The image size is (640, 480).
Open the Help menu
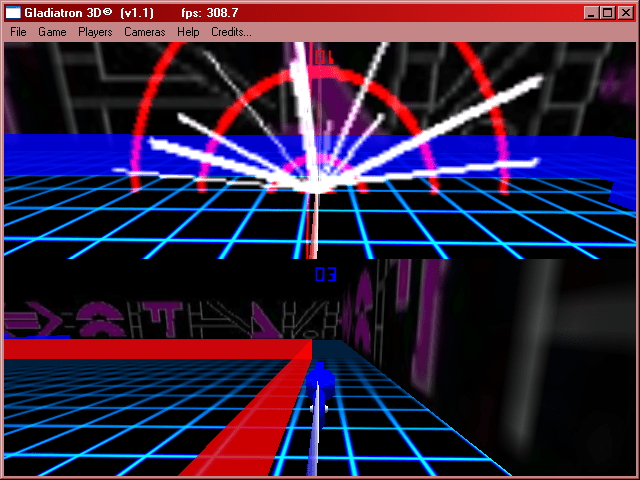(x=188, y=32)
